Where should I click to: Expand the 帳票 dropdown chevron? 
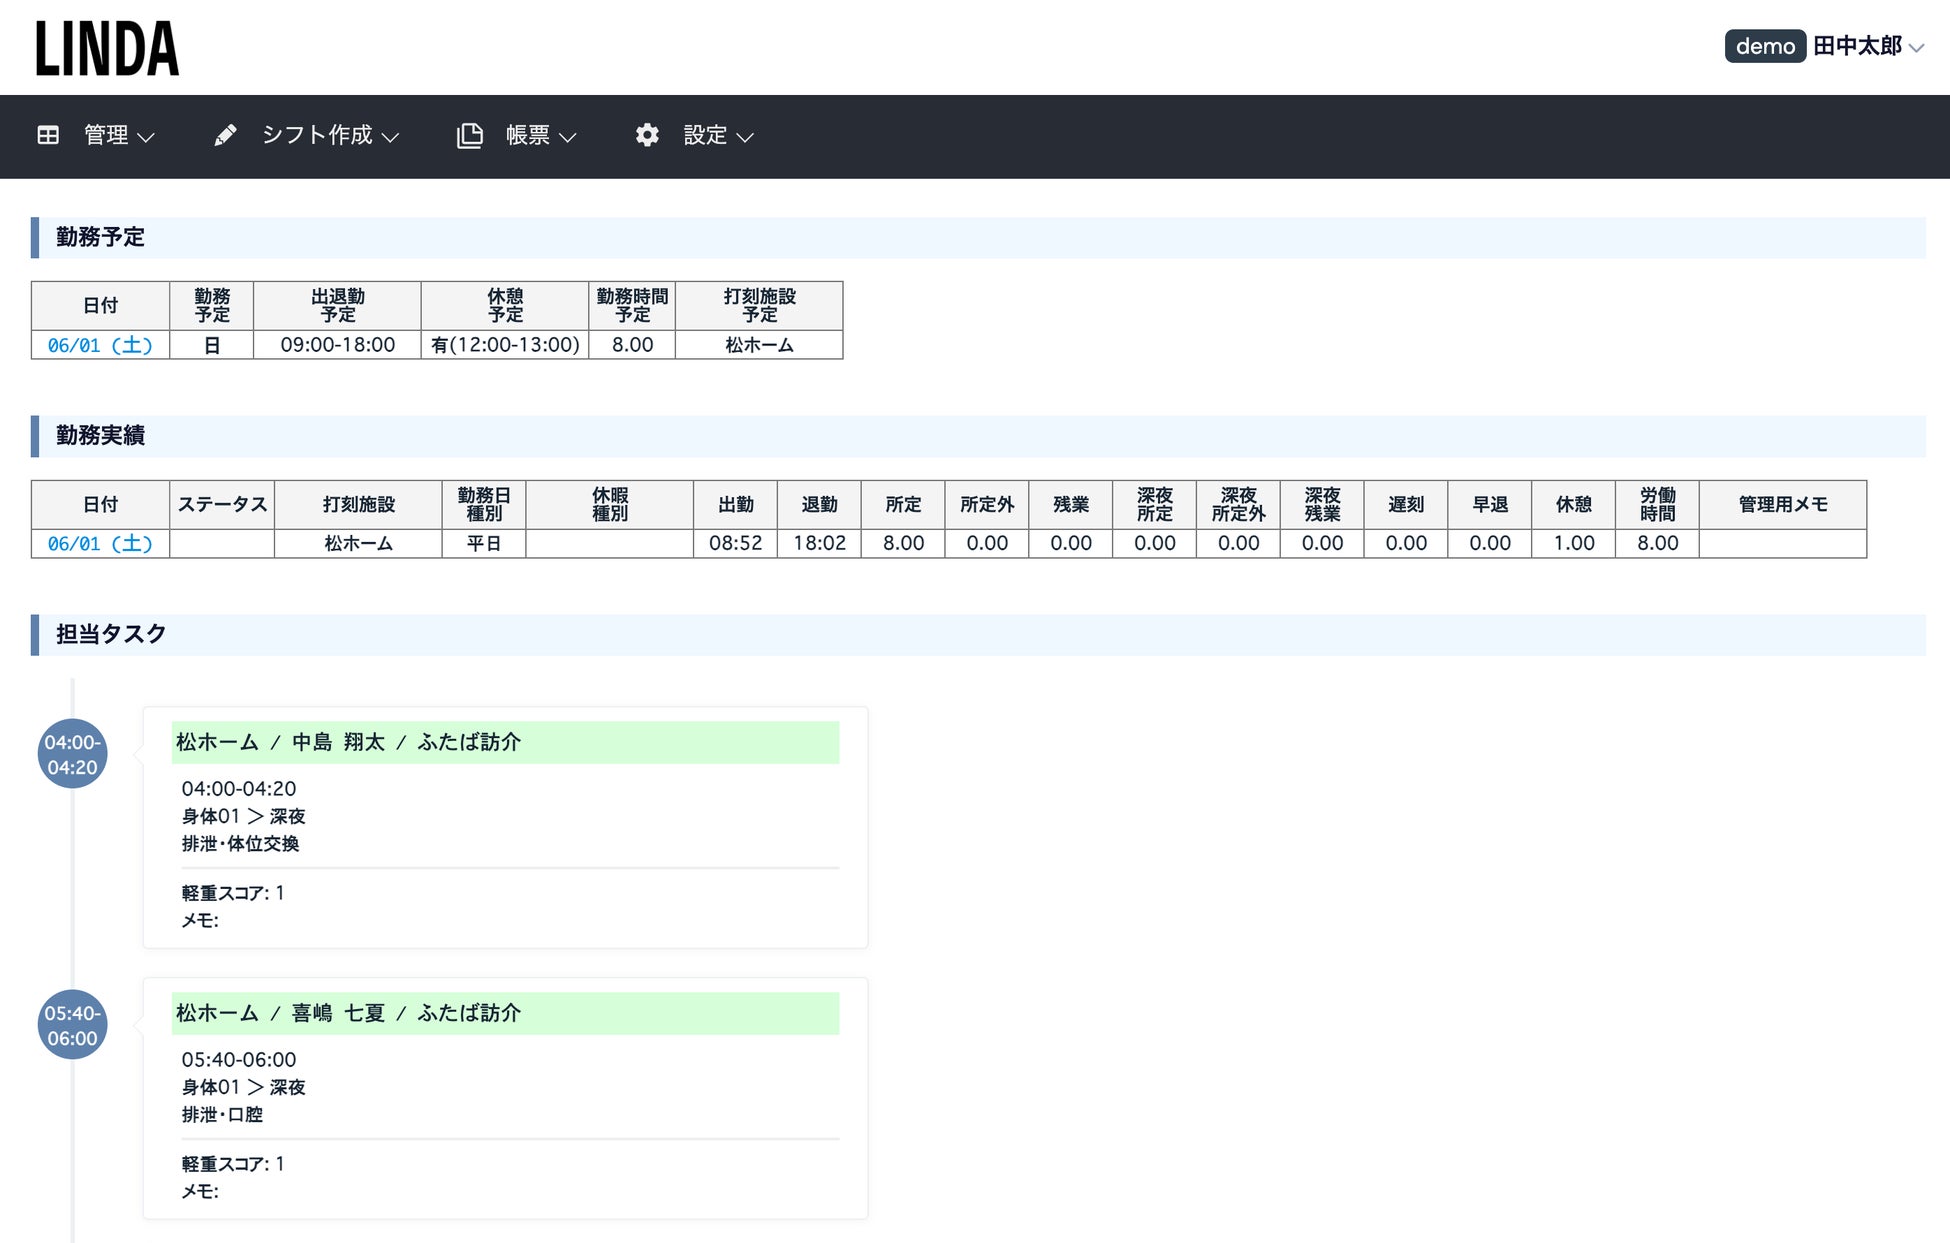[x=568, y=137]
